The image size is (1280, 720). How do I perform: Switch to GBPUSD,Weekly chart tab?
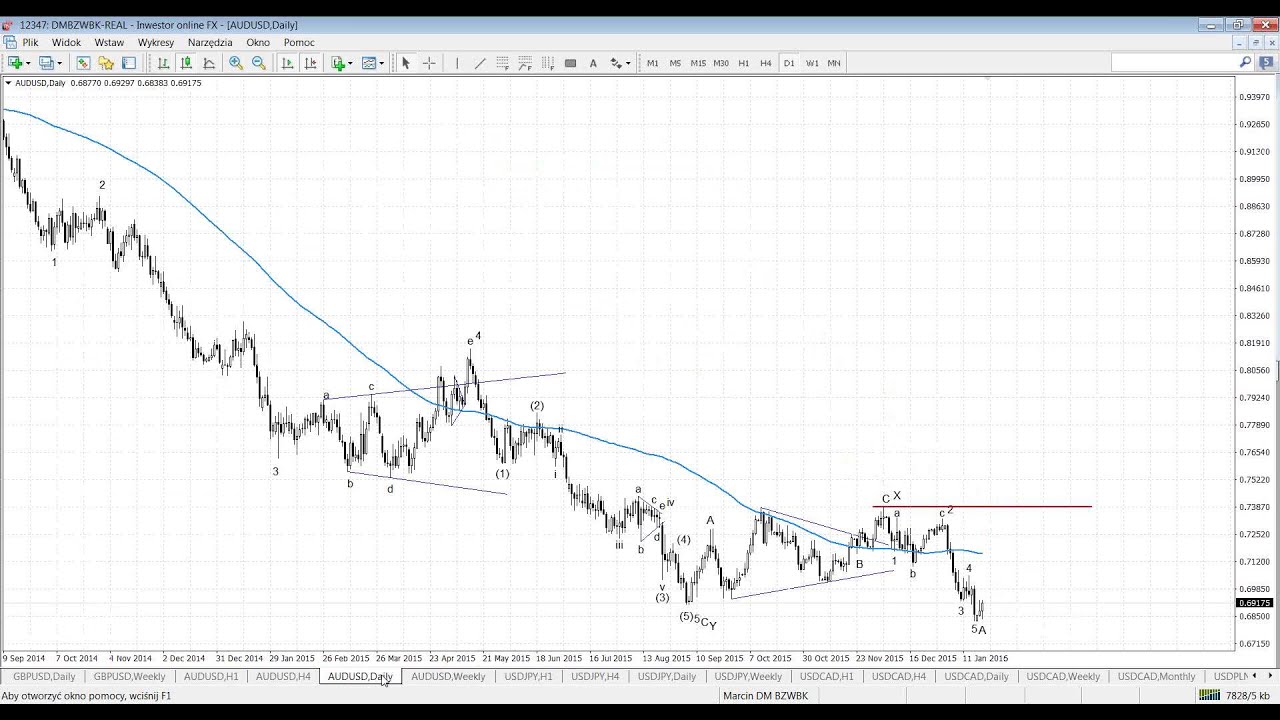click(x=130, y=677)
